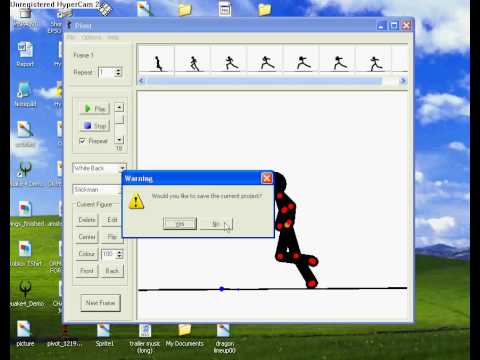Click the stickman's lowest red handle at the foot

312,284
